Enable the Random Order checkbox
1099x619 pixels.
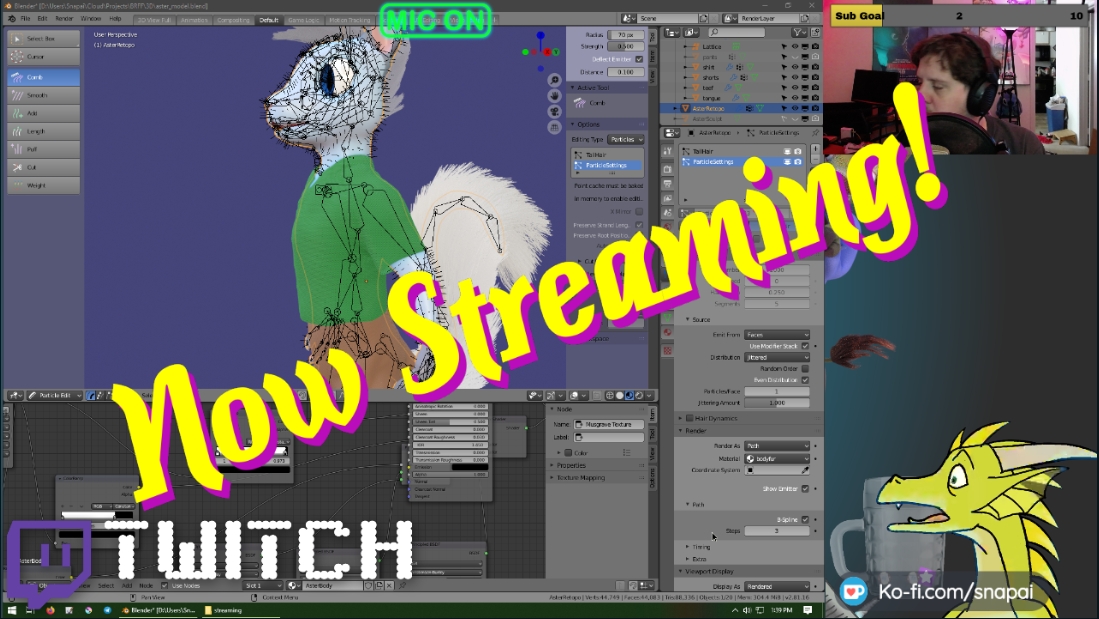click(805, 368)
